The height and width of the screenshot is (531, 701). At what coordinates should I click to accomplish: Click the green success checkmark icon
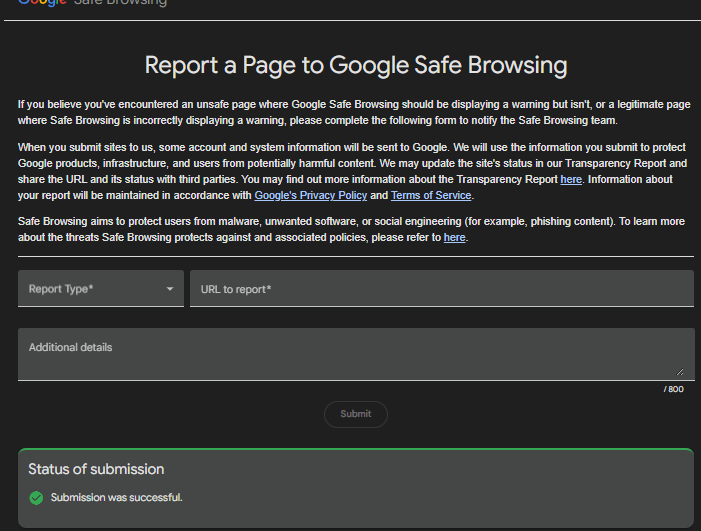[x=36, y=497]
